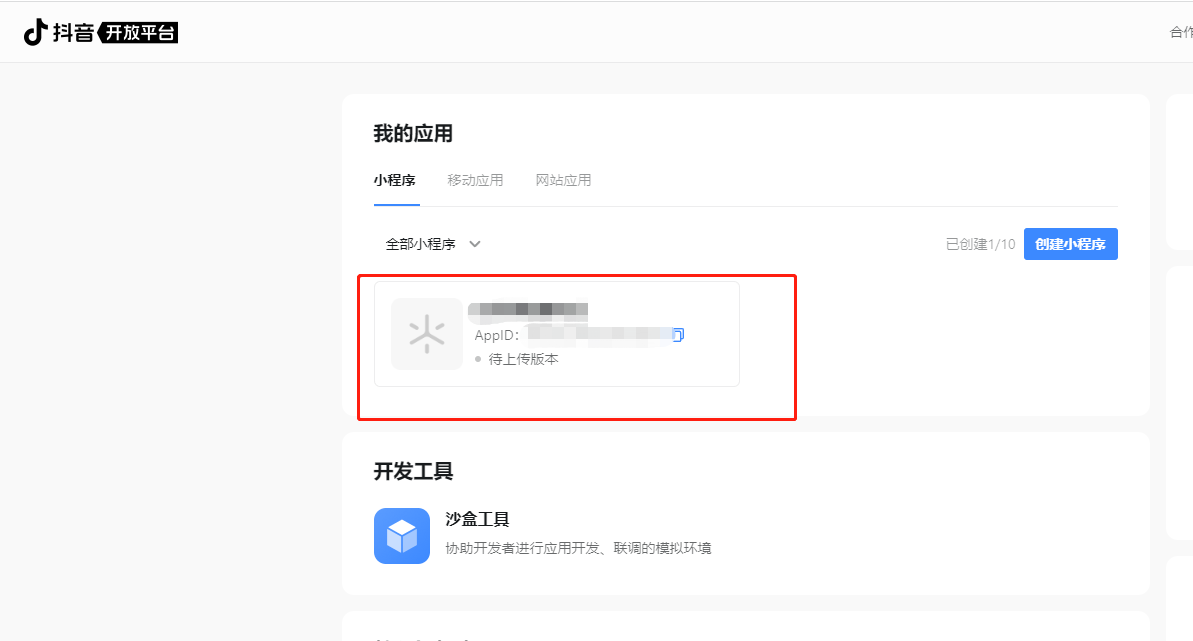Switch to the 小程序 tab
This screenshot has height=641, width=1193.
click(x=394, y=180)
